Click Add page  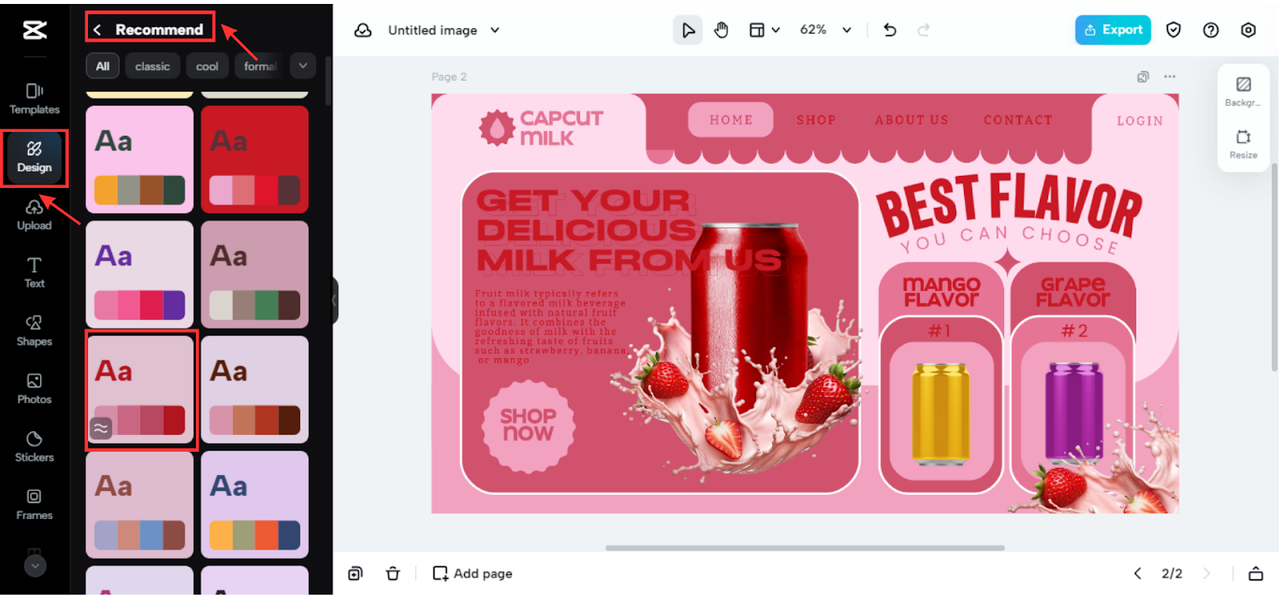(472, 573)
